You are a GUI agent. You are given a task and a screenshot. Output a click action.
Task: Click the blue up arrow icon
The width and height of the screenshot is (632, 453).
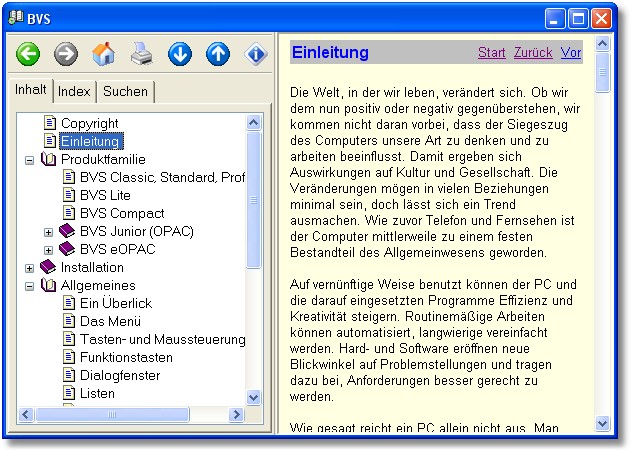218,54
